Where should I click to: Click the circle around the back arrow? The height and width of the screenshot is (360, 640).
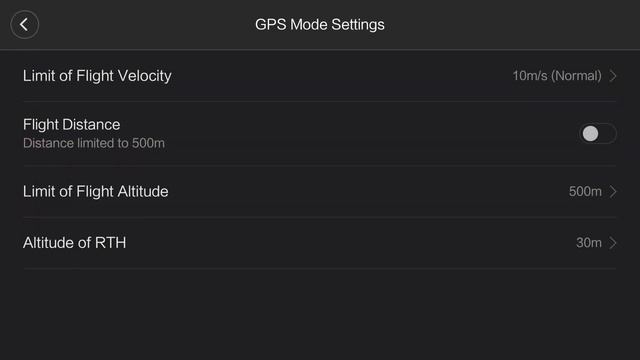coord(24,24)
